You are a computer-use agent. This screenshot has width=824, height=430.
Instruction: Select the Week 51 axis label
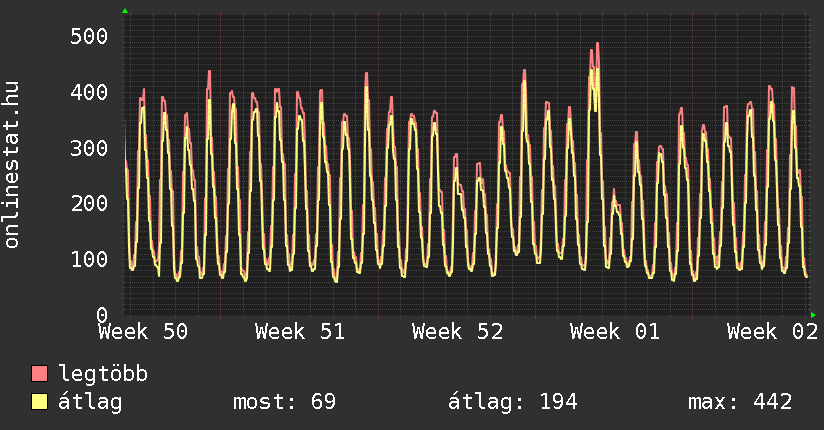(x=300, y=332)
